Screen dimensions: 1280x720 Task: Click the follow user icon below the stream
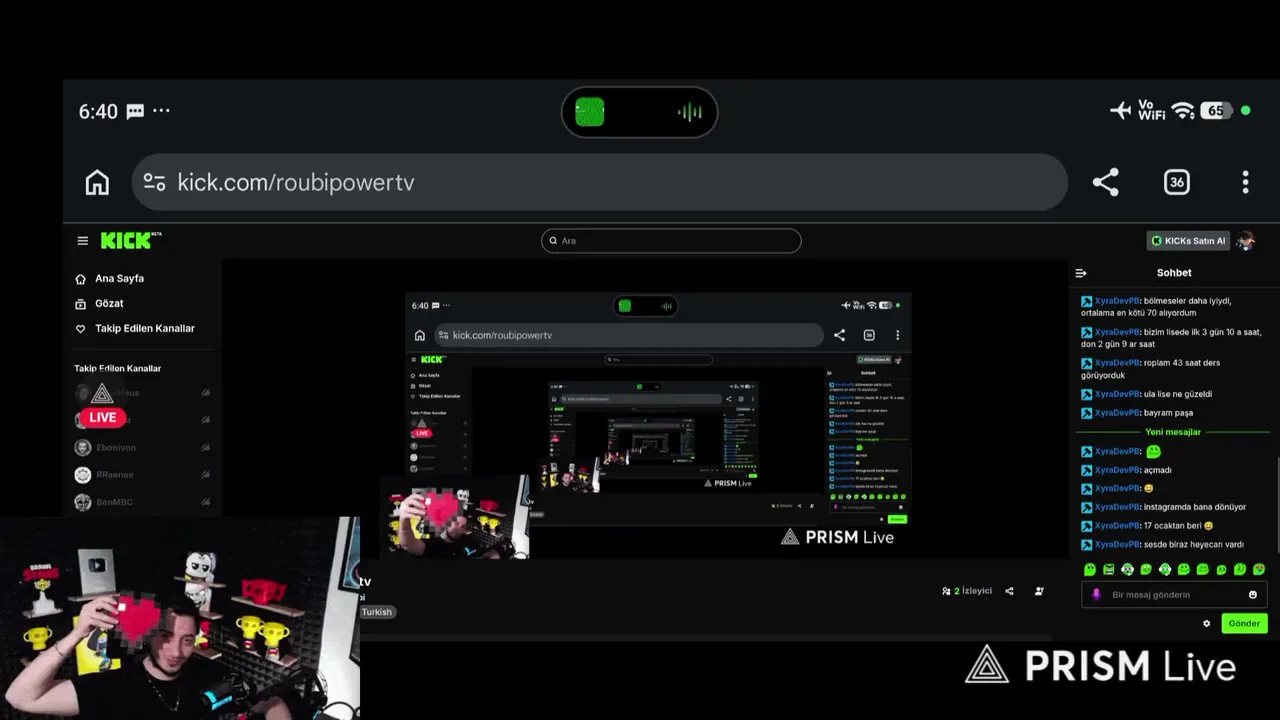tap(1039, 591)
